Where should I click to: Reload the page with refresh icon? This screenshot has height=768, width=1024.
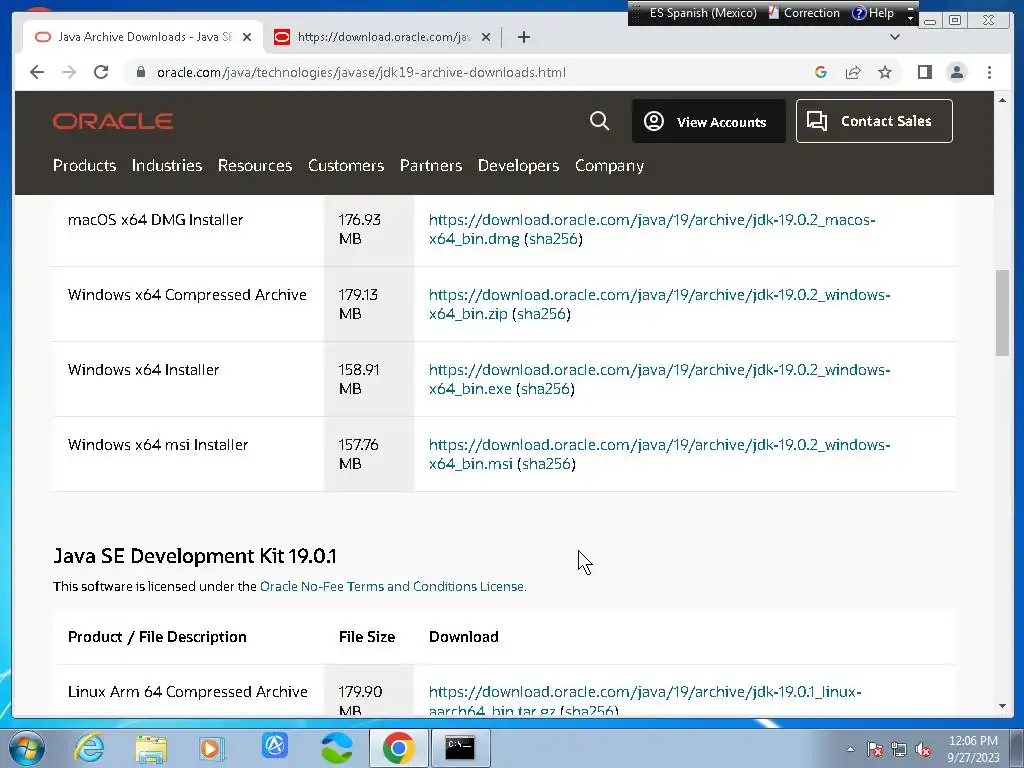(101, 72)
